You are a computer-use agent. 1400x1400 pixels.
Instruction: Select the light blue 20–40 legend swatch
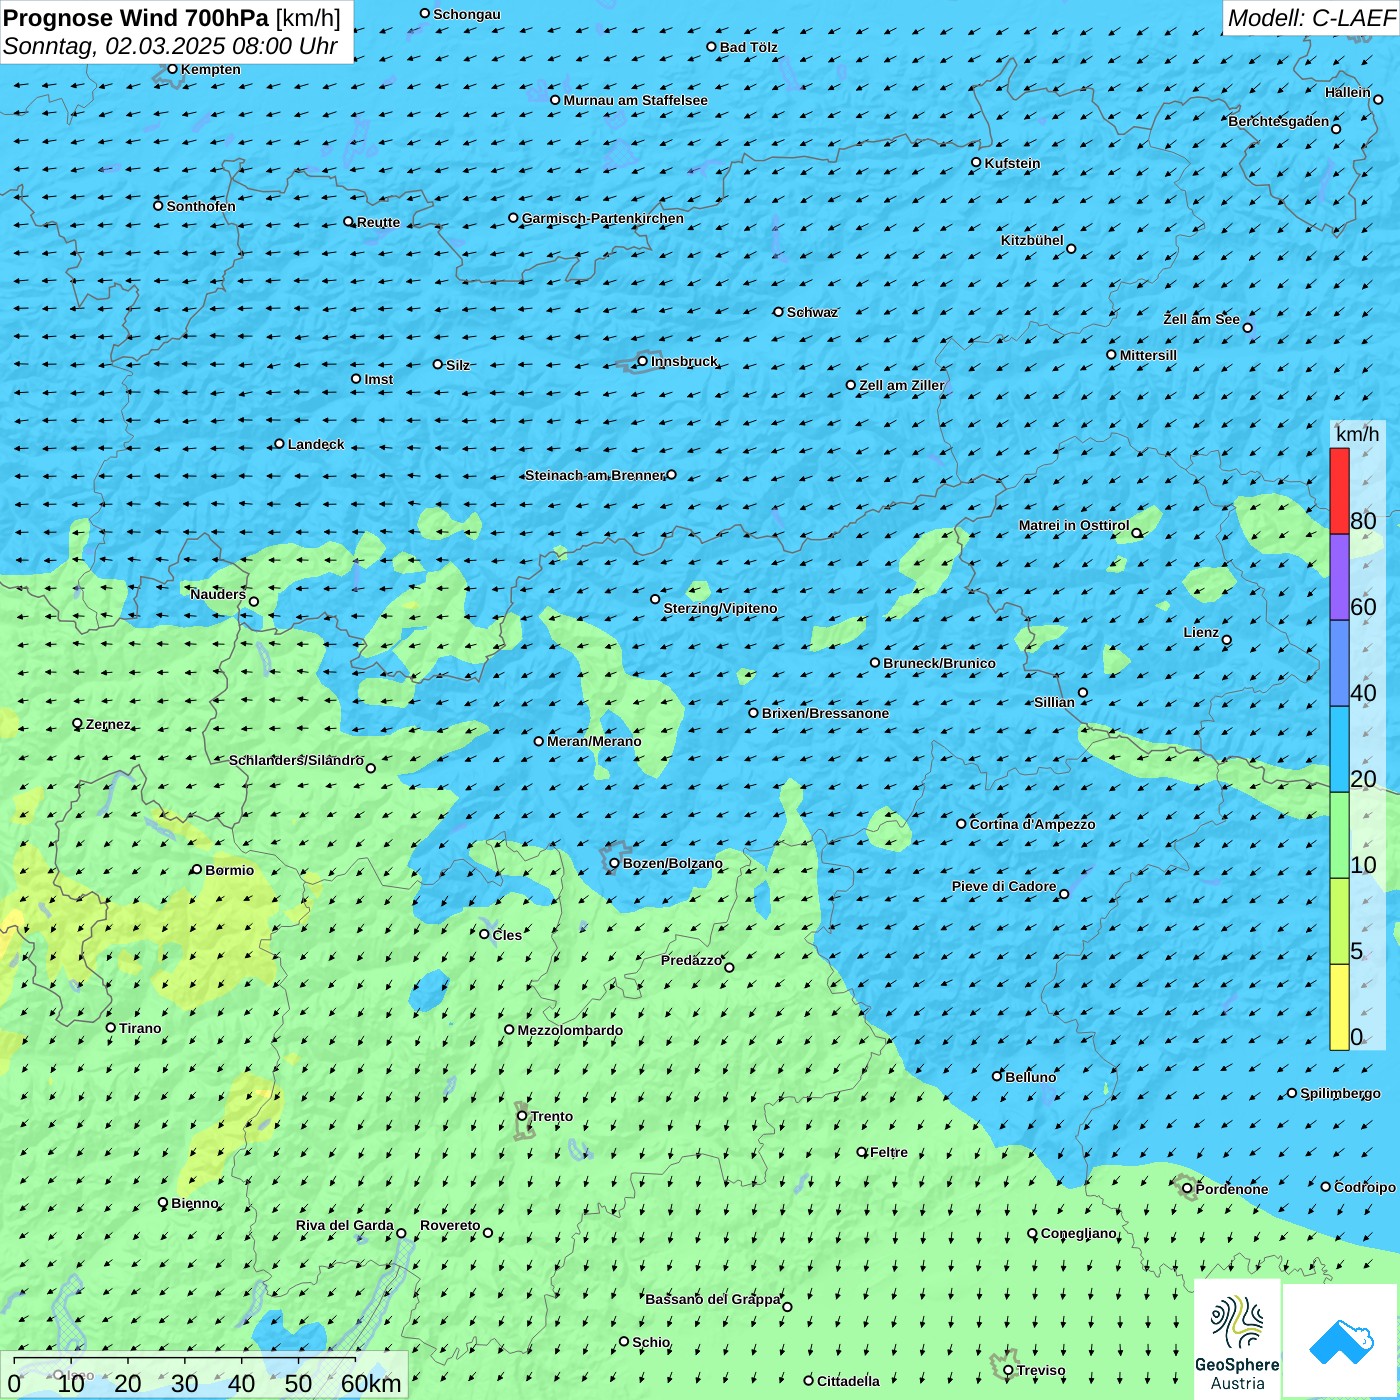coord(1339,749)
